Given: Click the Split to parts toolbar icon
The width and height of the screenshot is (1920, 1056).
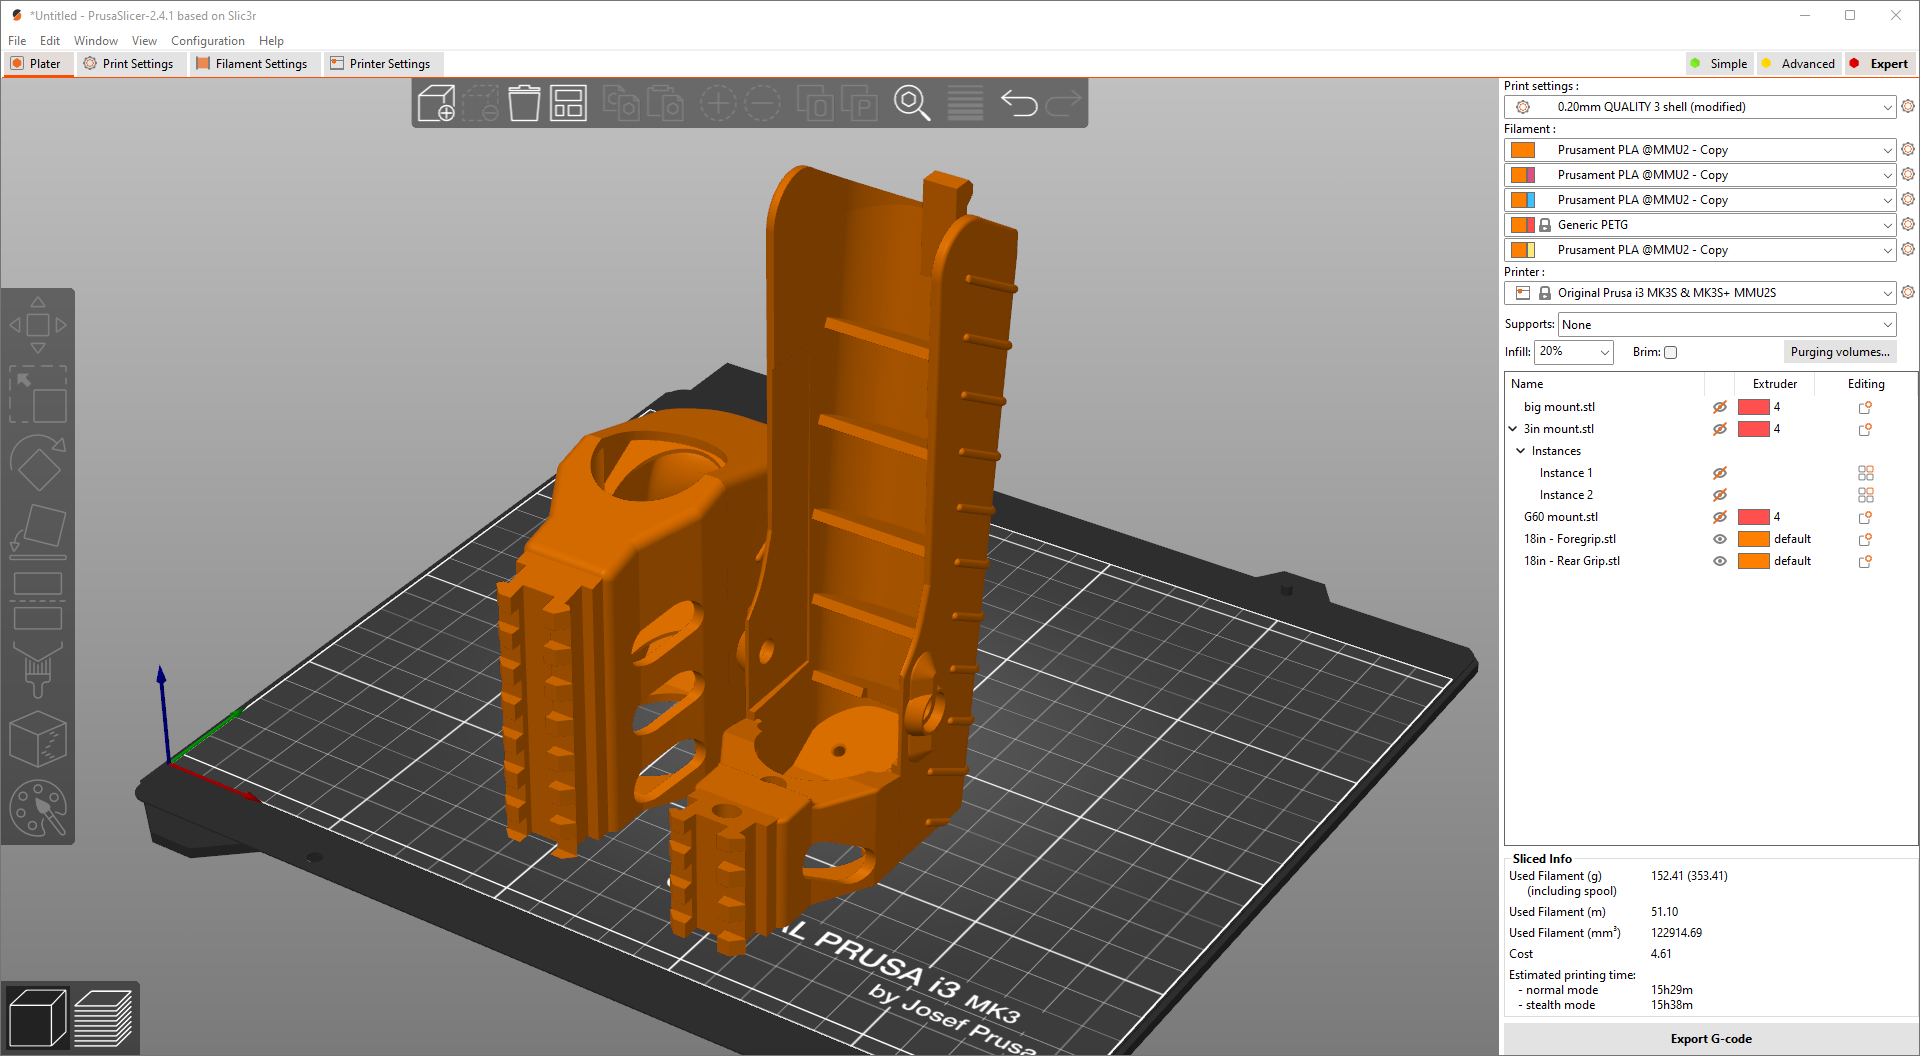Looking at the screenshot, I should point(859,103).
